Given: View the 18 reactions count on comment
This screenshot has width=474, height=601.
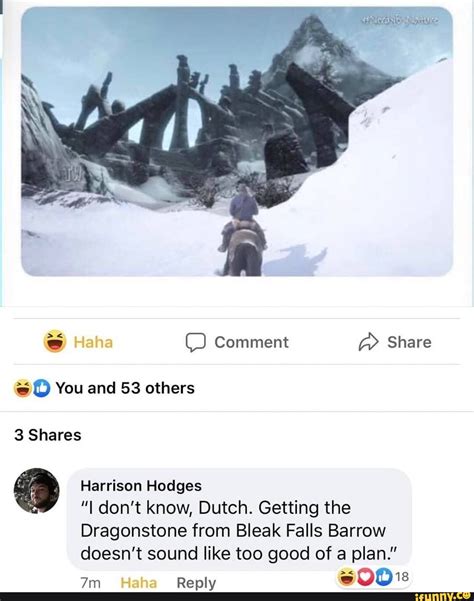Looking at the screenshot, I should [x=402, y=576].
